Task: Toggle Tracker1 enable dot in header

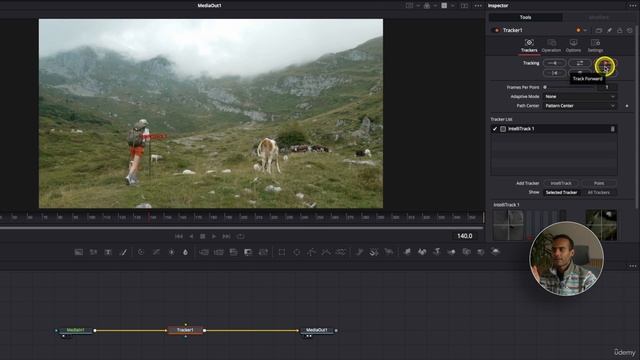Action: coord(497,30)
